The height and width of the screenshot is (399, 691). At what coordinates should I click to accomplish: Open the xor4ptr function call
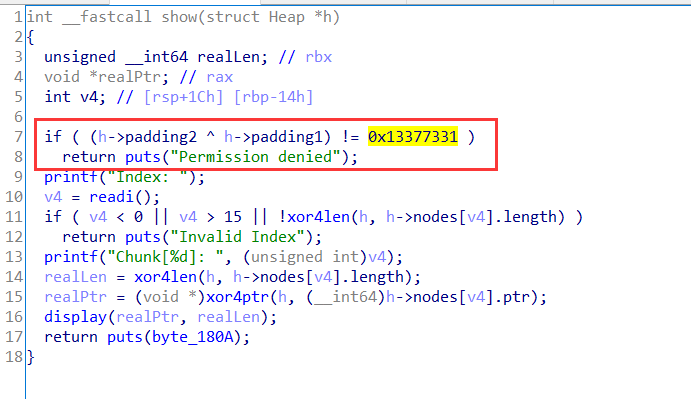click(238, 297)
